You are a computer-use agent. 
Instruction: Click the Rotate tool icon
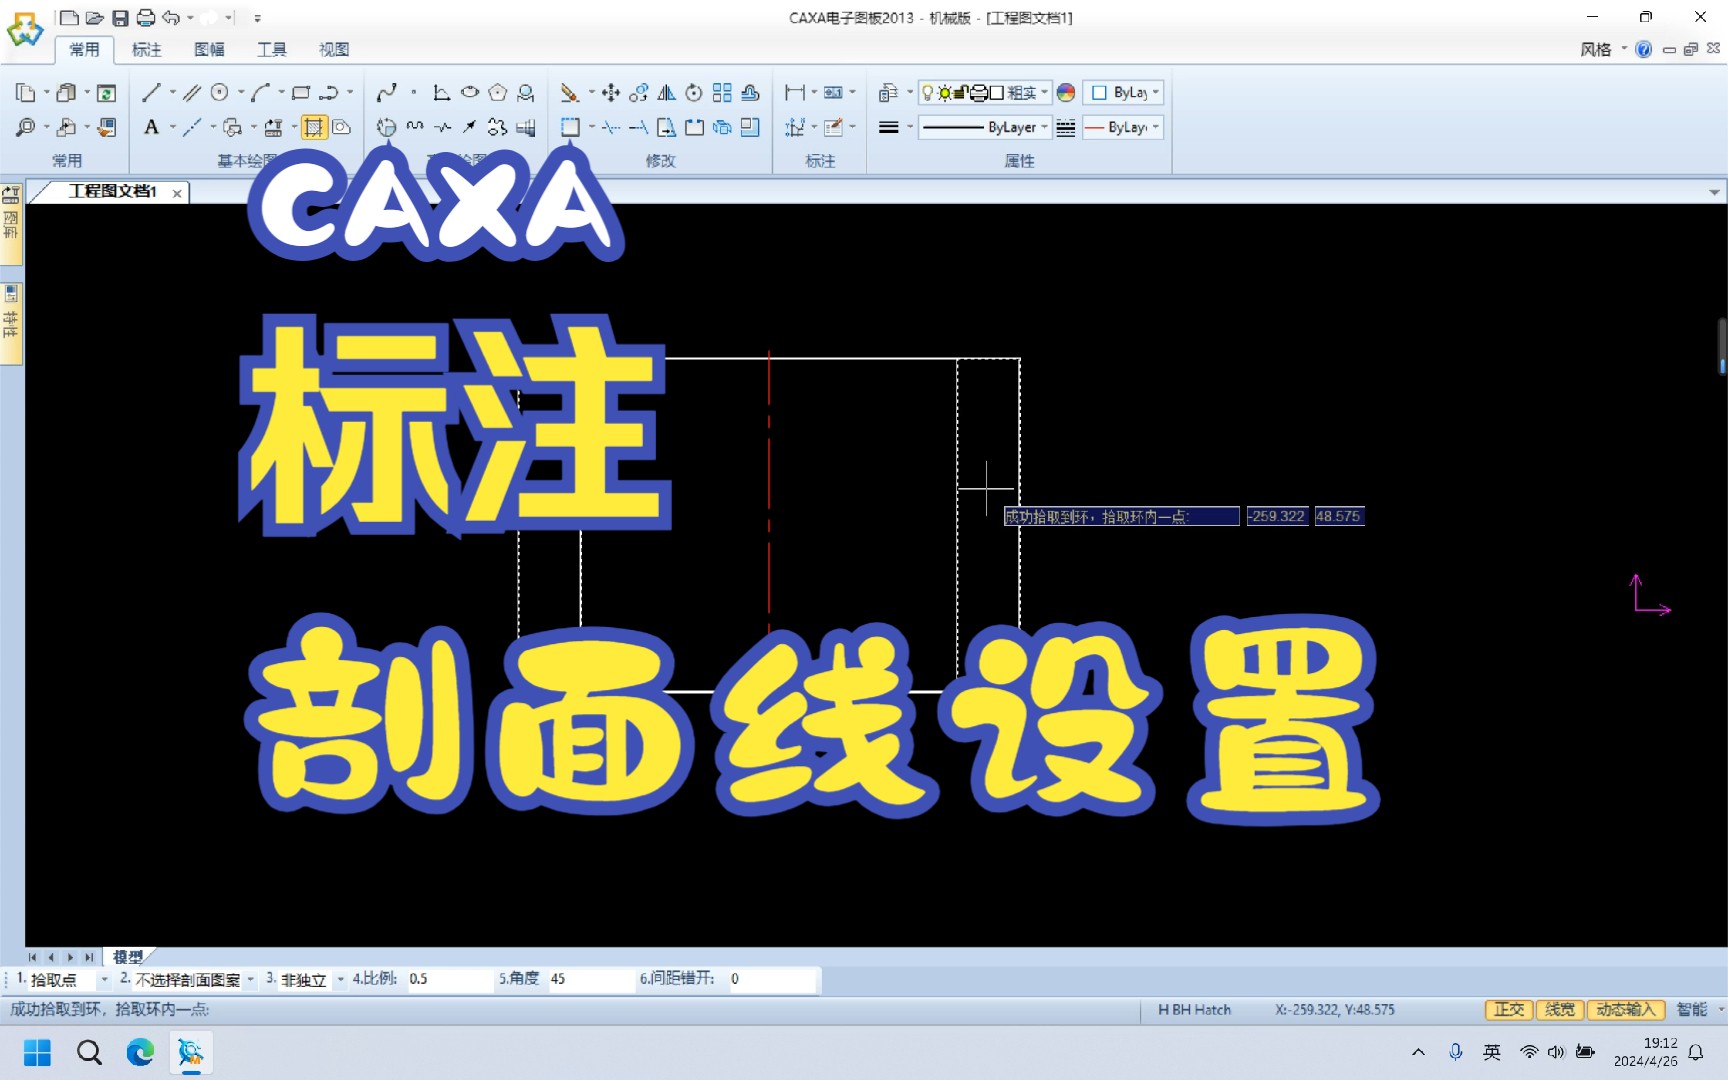click(x=694, y=93)
